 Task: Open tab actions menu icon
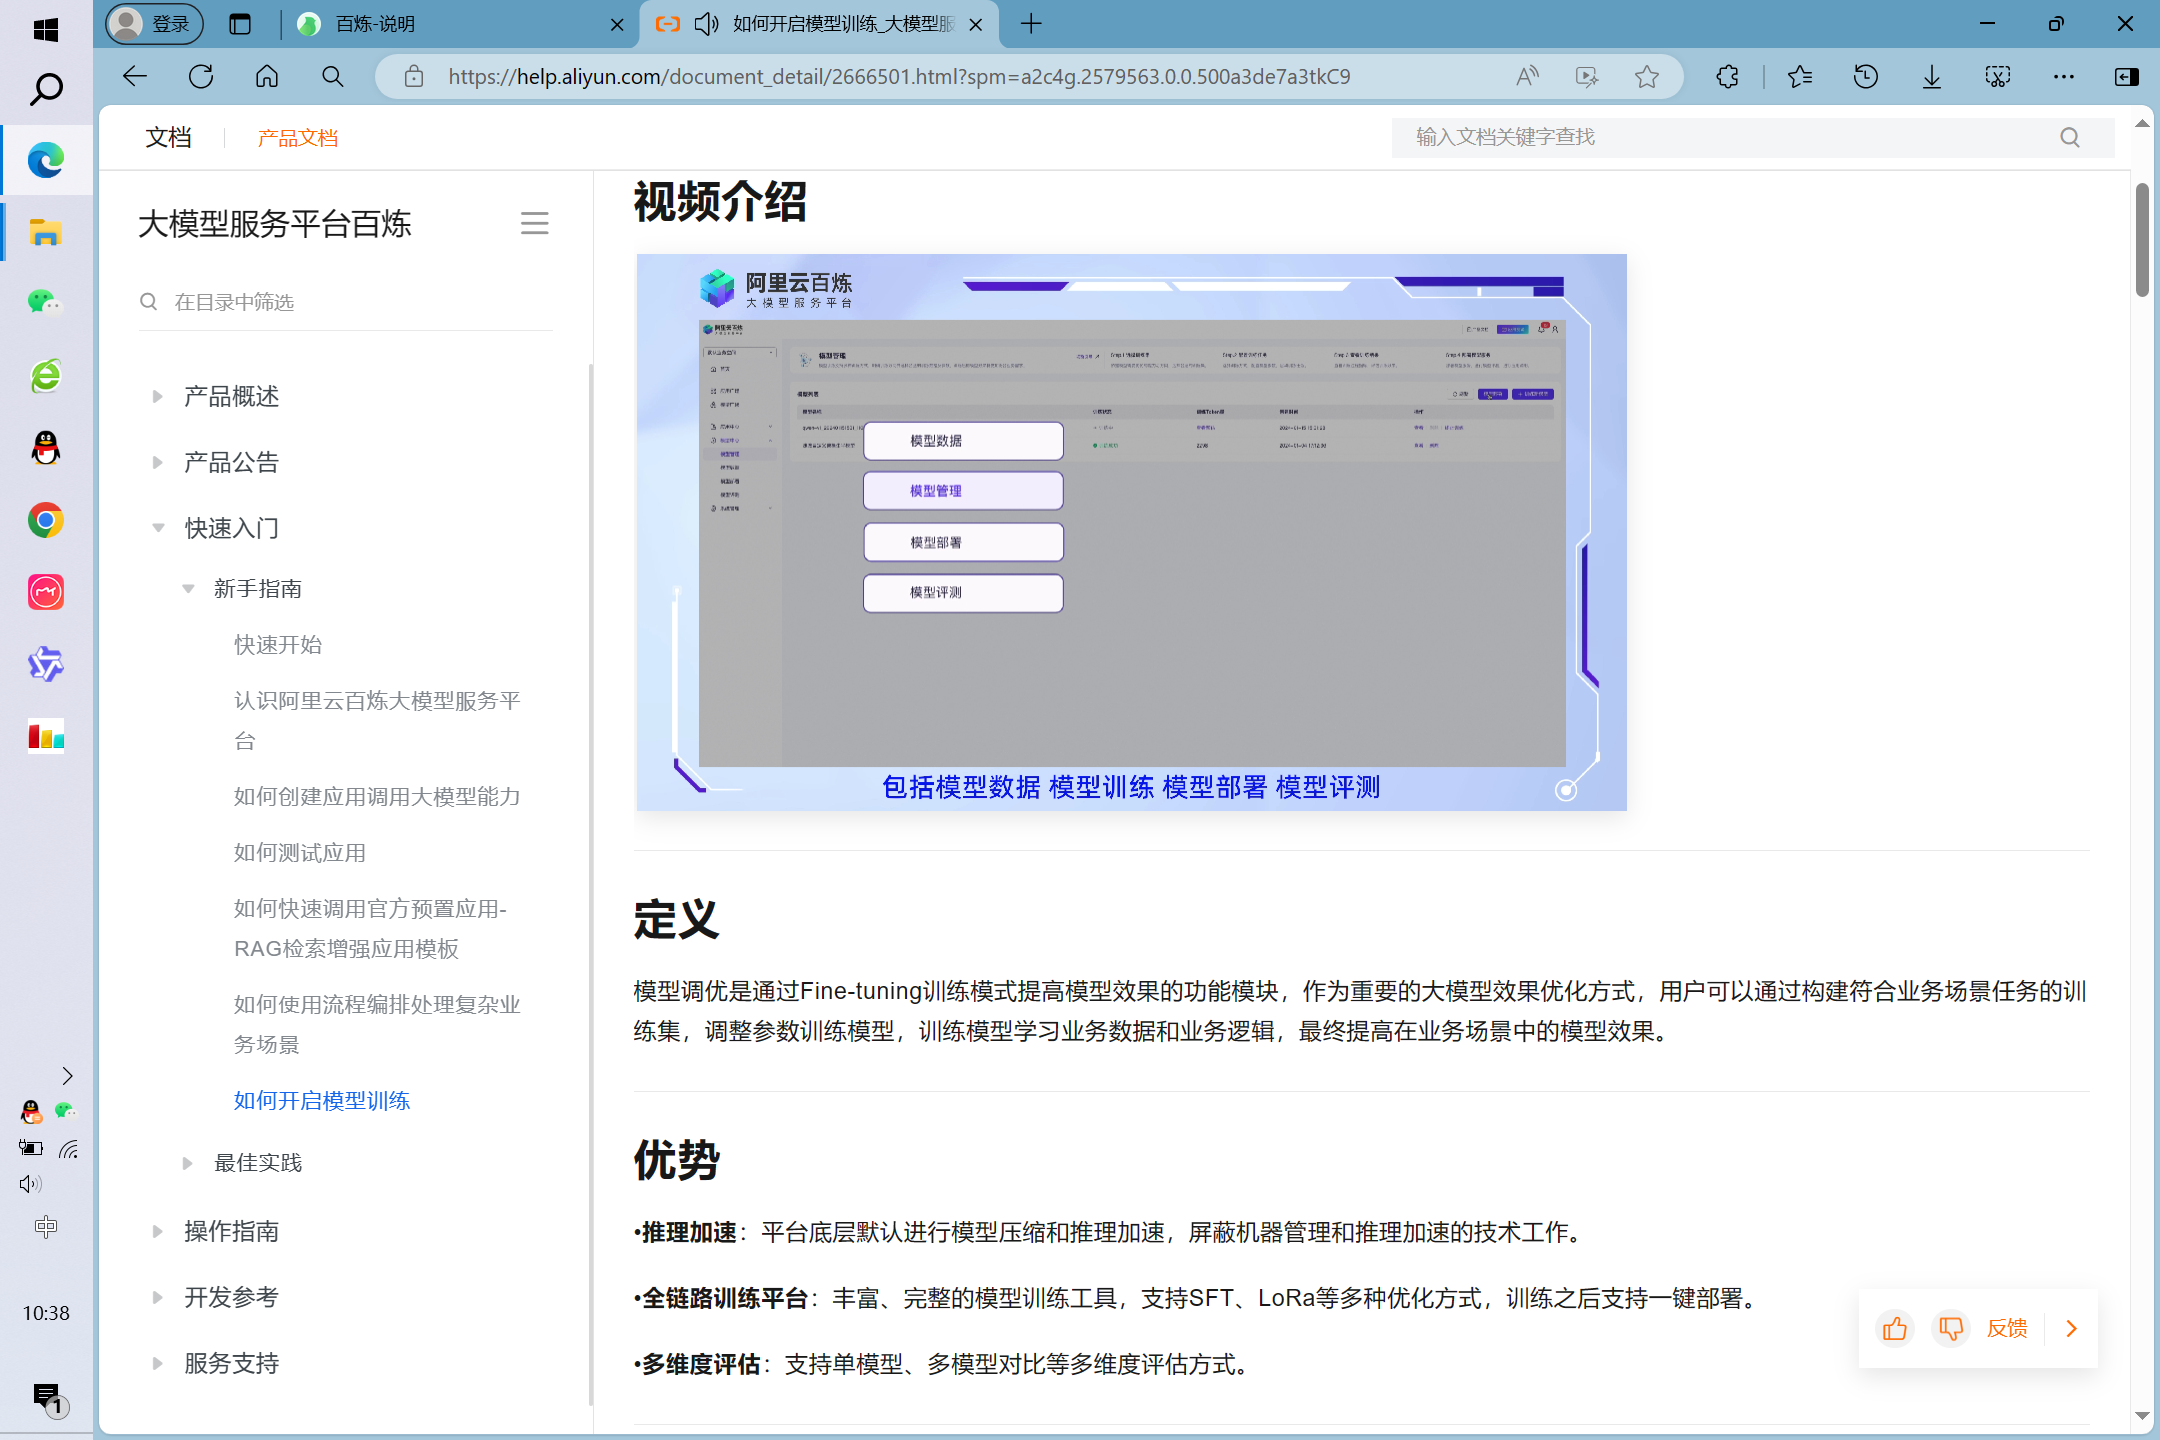[240, 24]
